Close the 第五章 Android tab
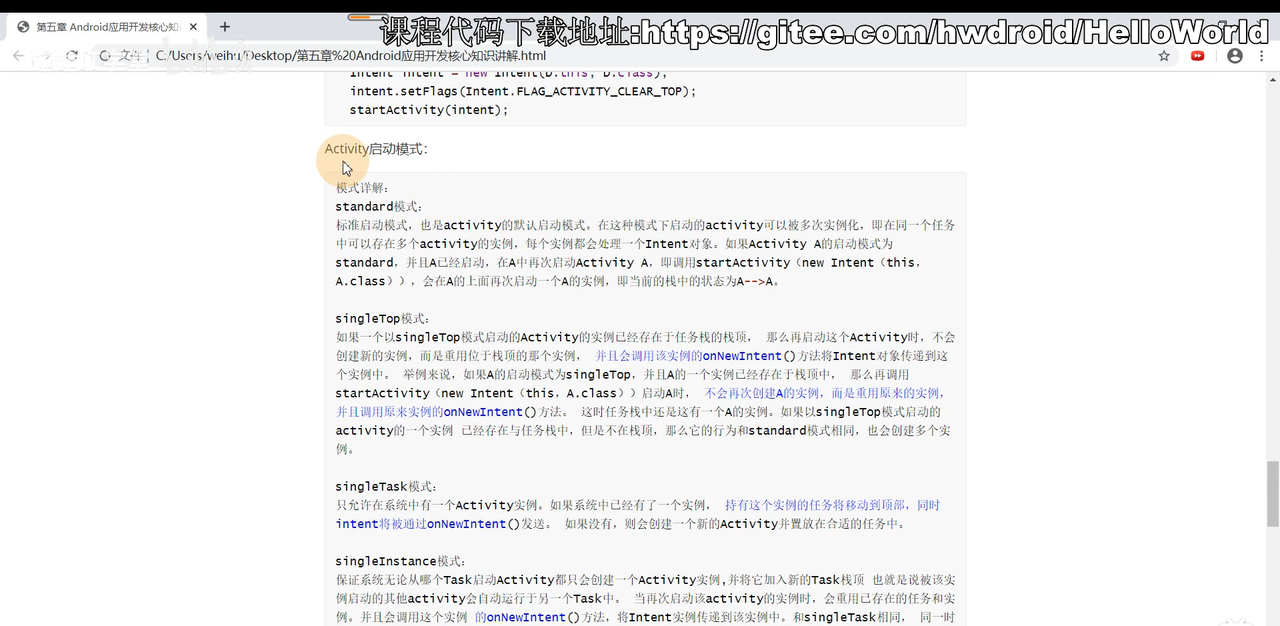 pyautogui.click(x=193, y=27)
